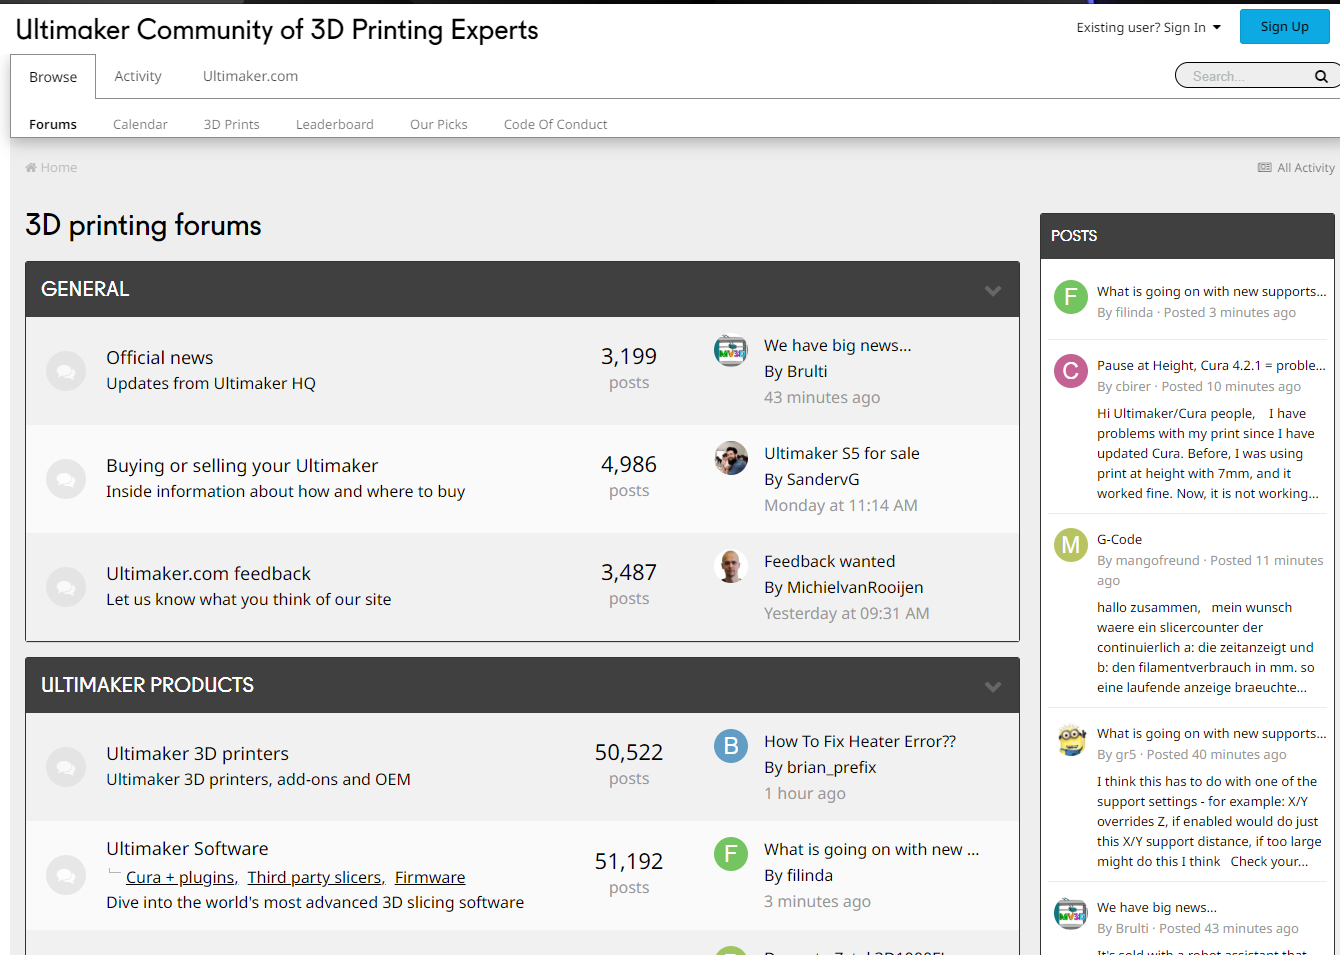This screenshot has width=1340, height=955.
Task: Open the Official news forum
Action: point(160,357)
